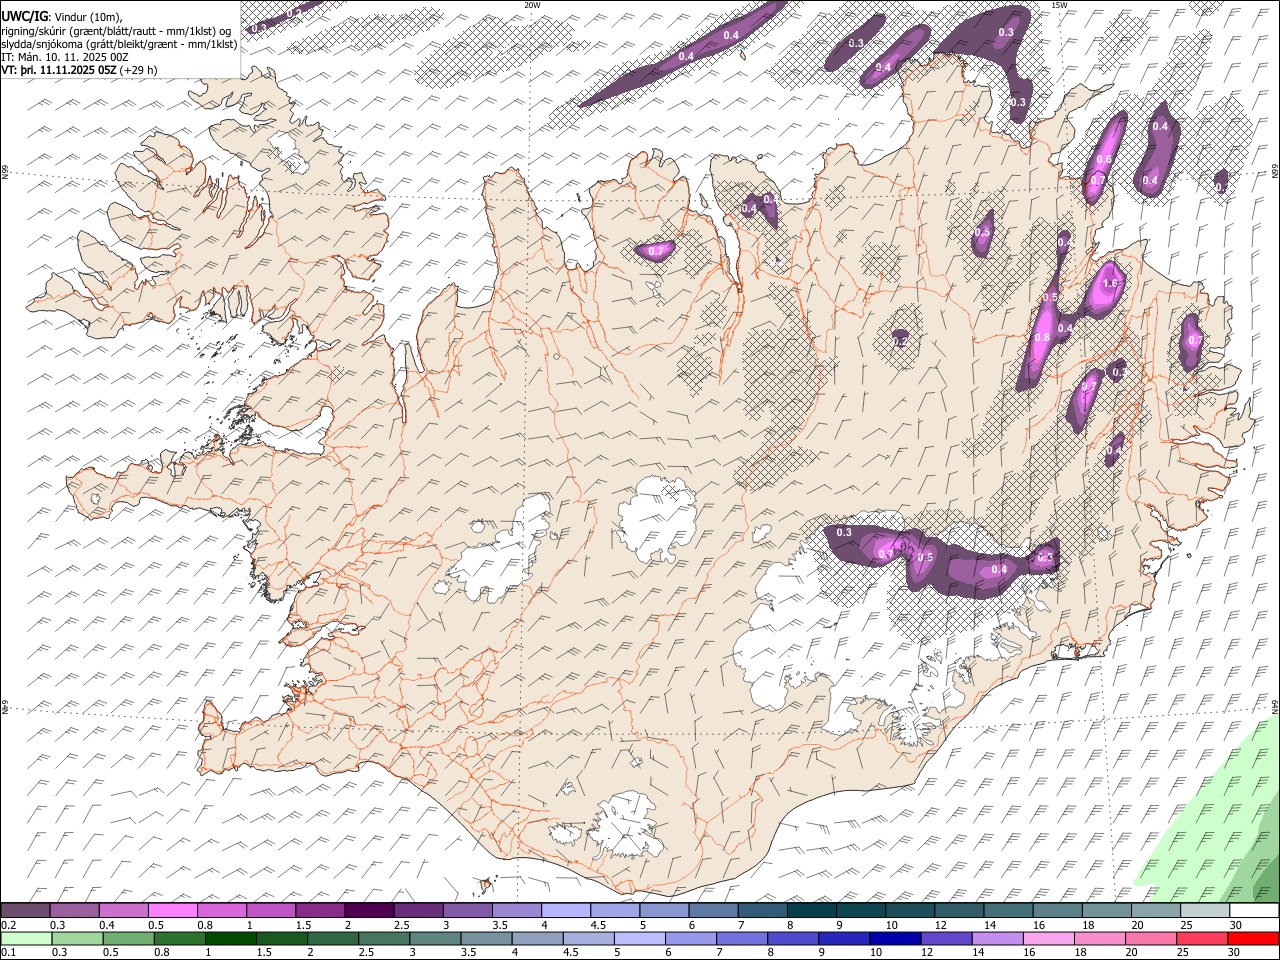
Task: Click '3.5' label in top legend row
Action: [500, 925]
